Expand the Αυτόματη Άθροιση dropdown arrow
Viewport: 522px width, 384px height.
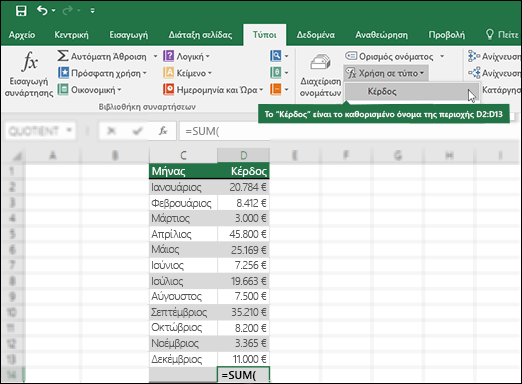click(155, 56)
